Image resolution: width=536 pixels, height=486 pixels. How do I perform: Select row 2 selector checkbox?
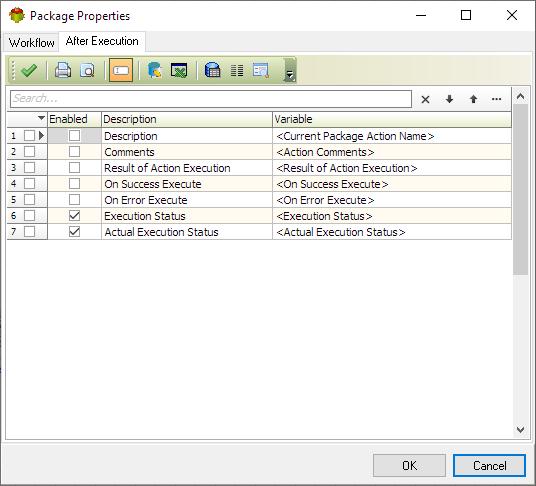click(x=29, y=151)
